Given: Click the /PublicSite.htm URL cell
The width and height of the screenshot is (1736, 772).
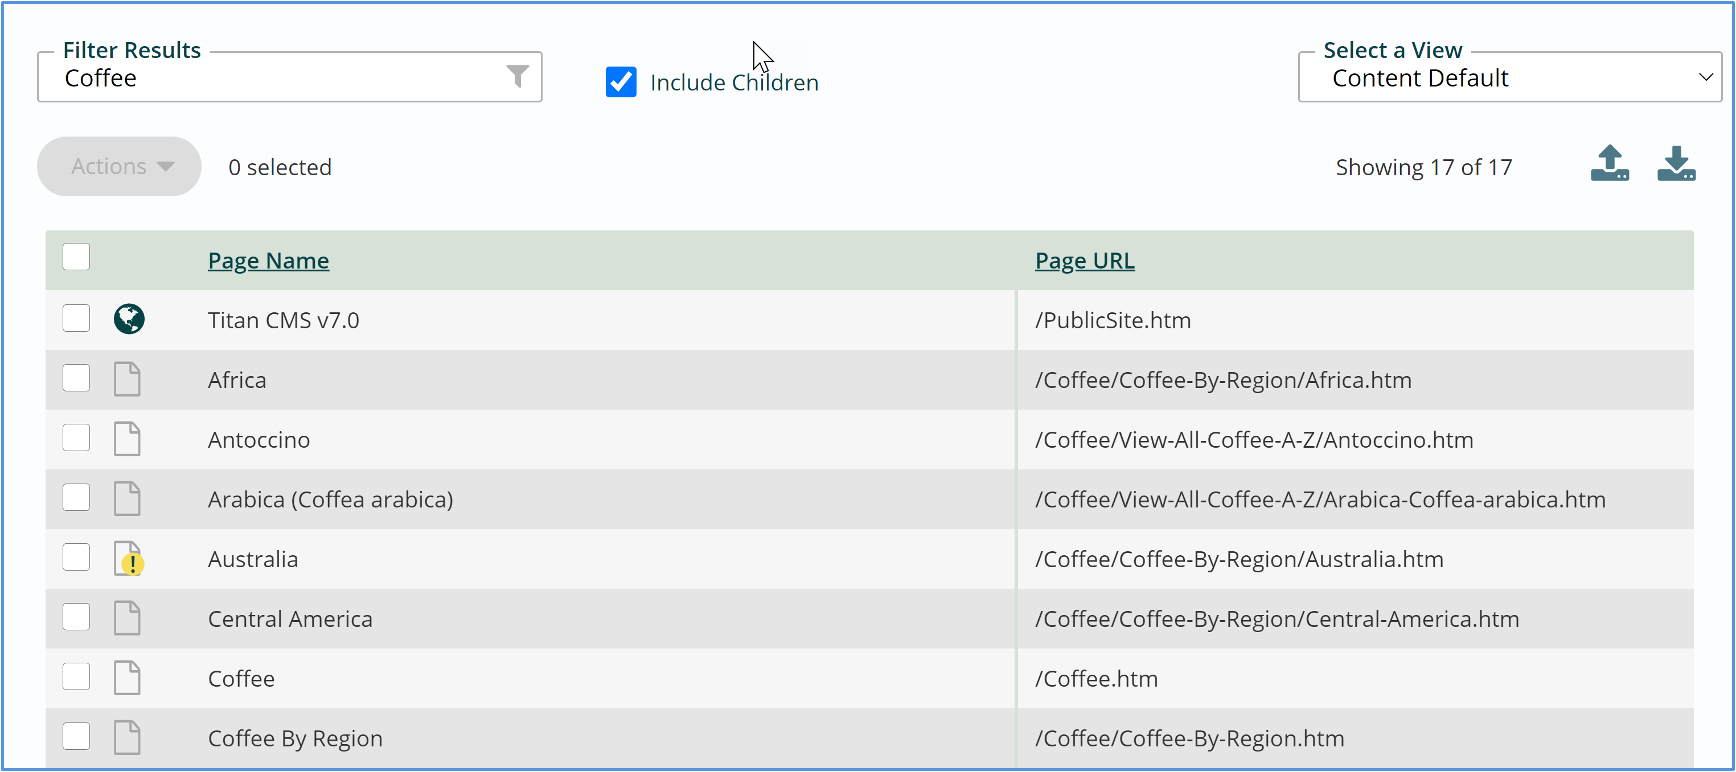Looking at the screenshot, I should click(1113, 320).
